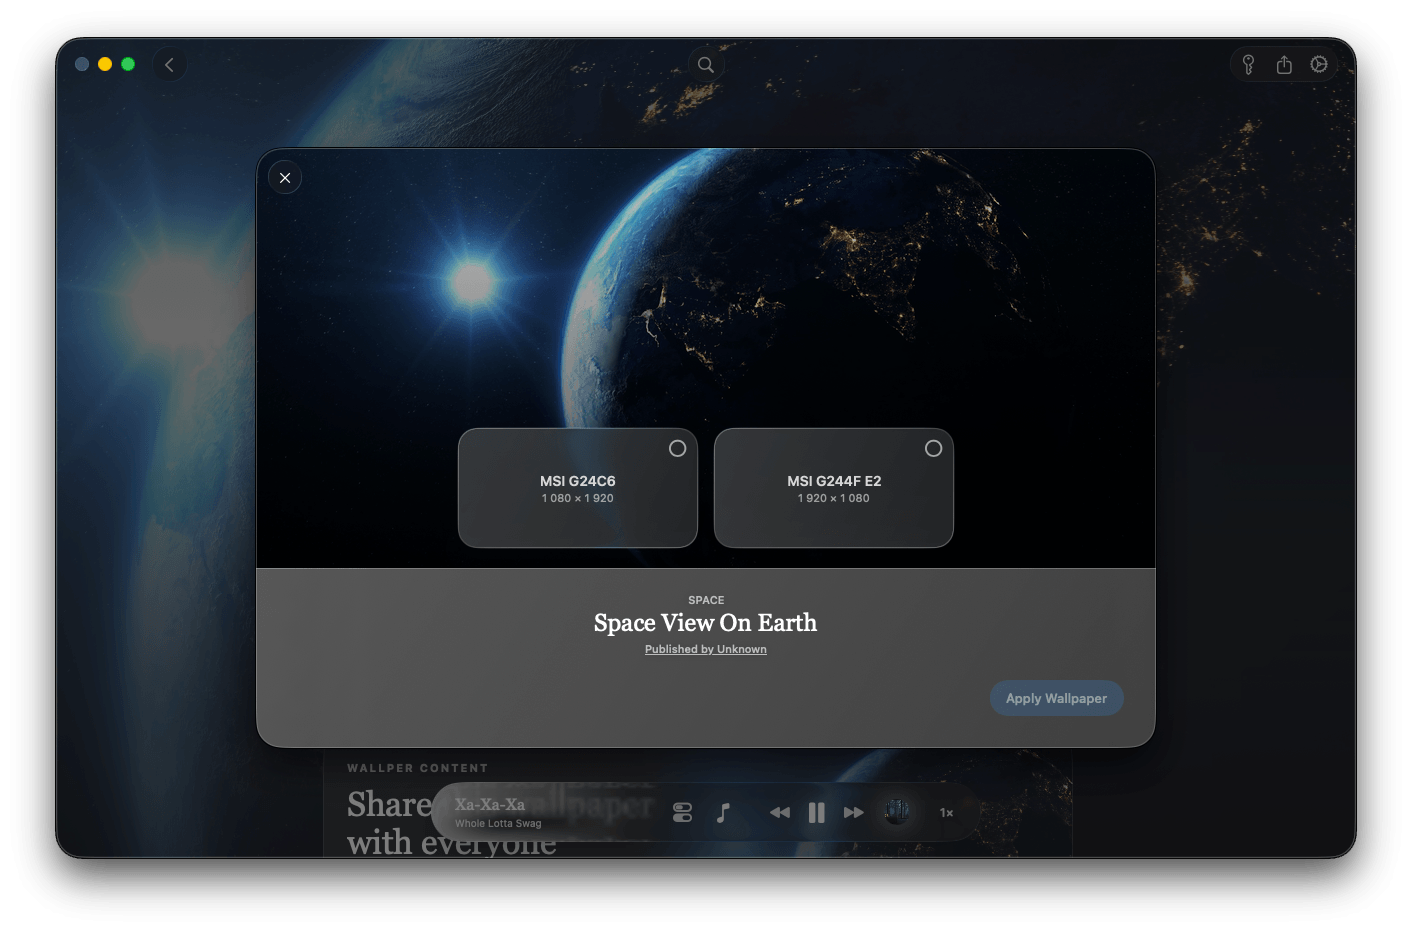
Task: Close the wallpaper preview dialog
Action: click(285, 178)
